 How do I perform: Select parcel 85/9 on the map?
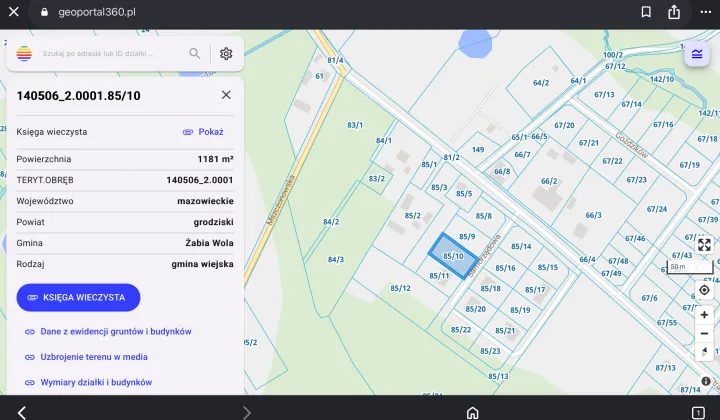467,237
